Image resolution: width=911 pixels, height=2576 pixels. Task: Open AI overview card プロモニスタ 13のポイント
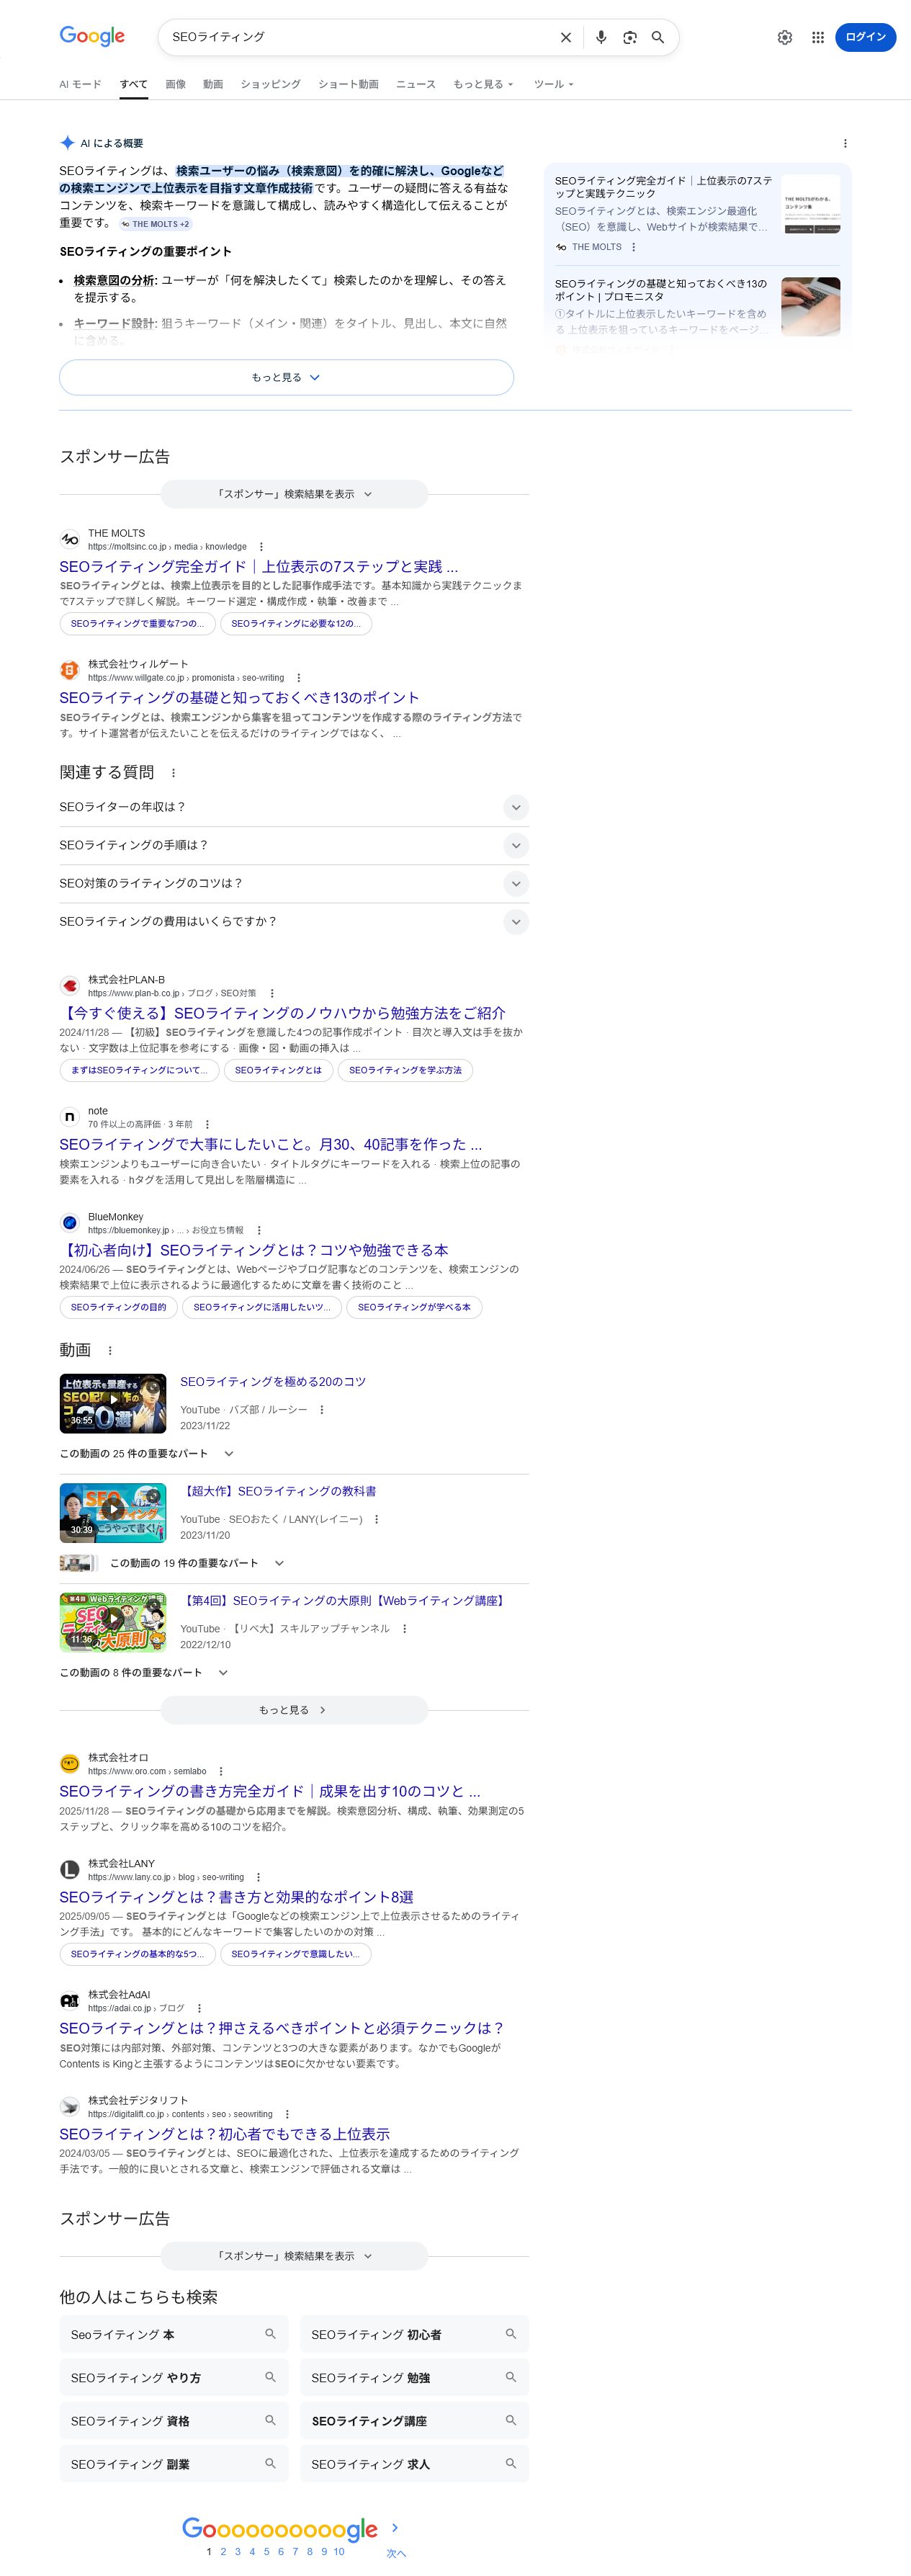coord(697,307)
